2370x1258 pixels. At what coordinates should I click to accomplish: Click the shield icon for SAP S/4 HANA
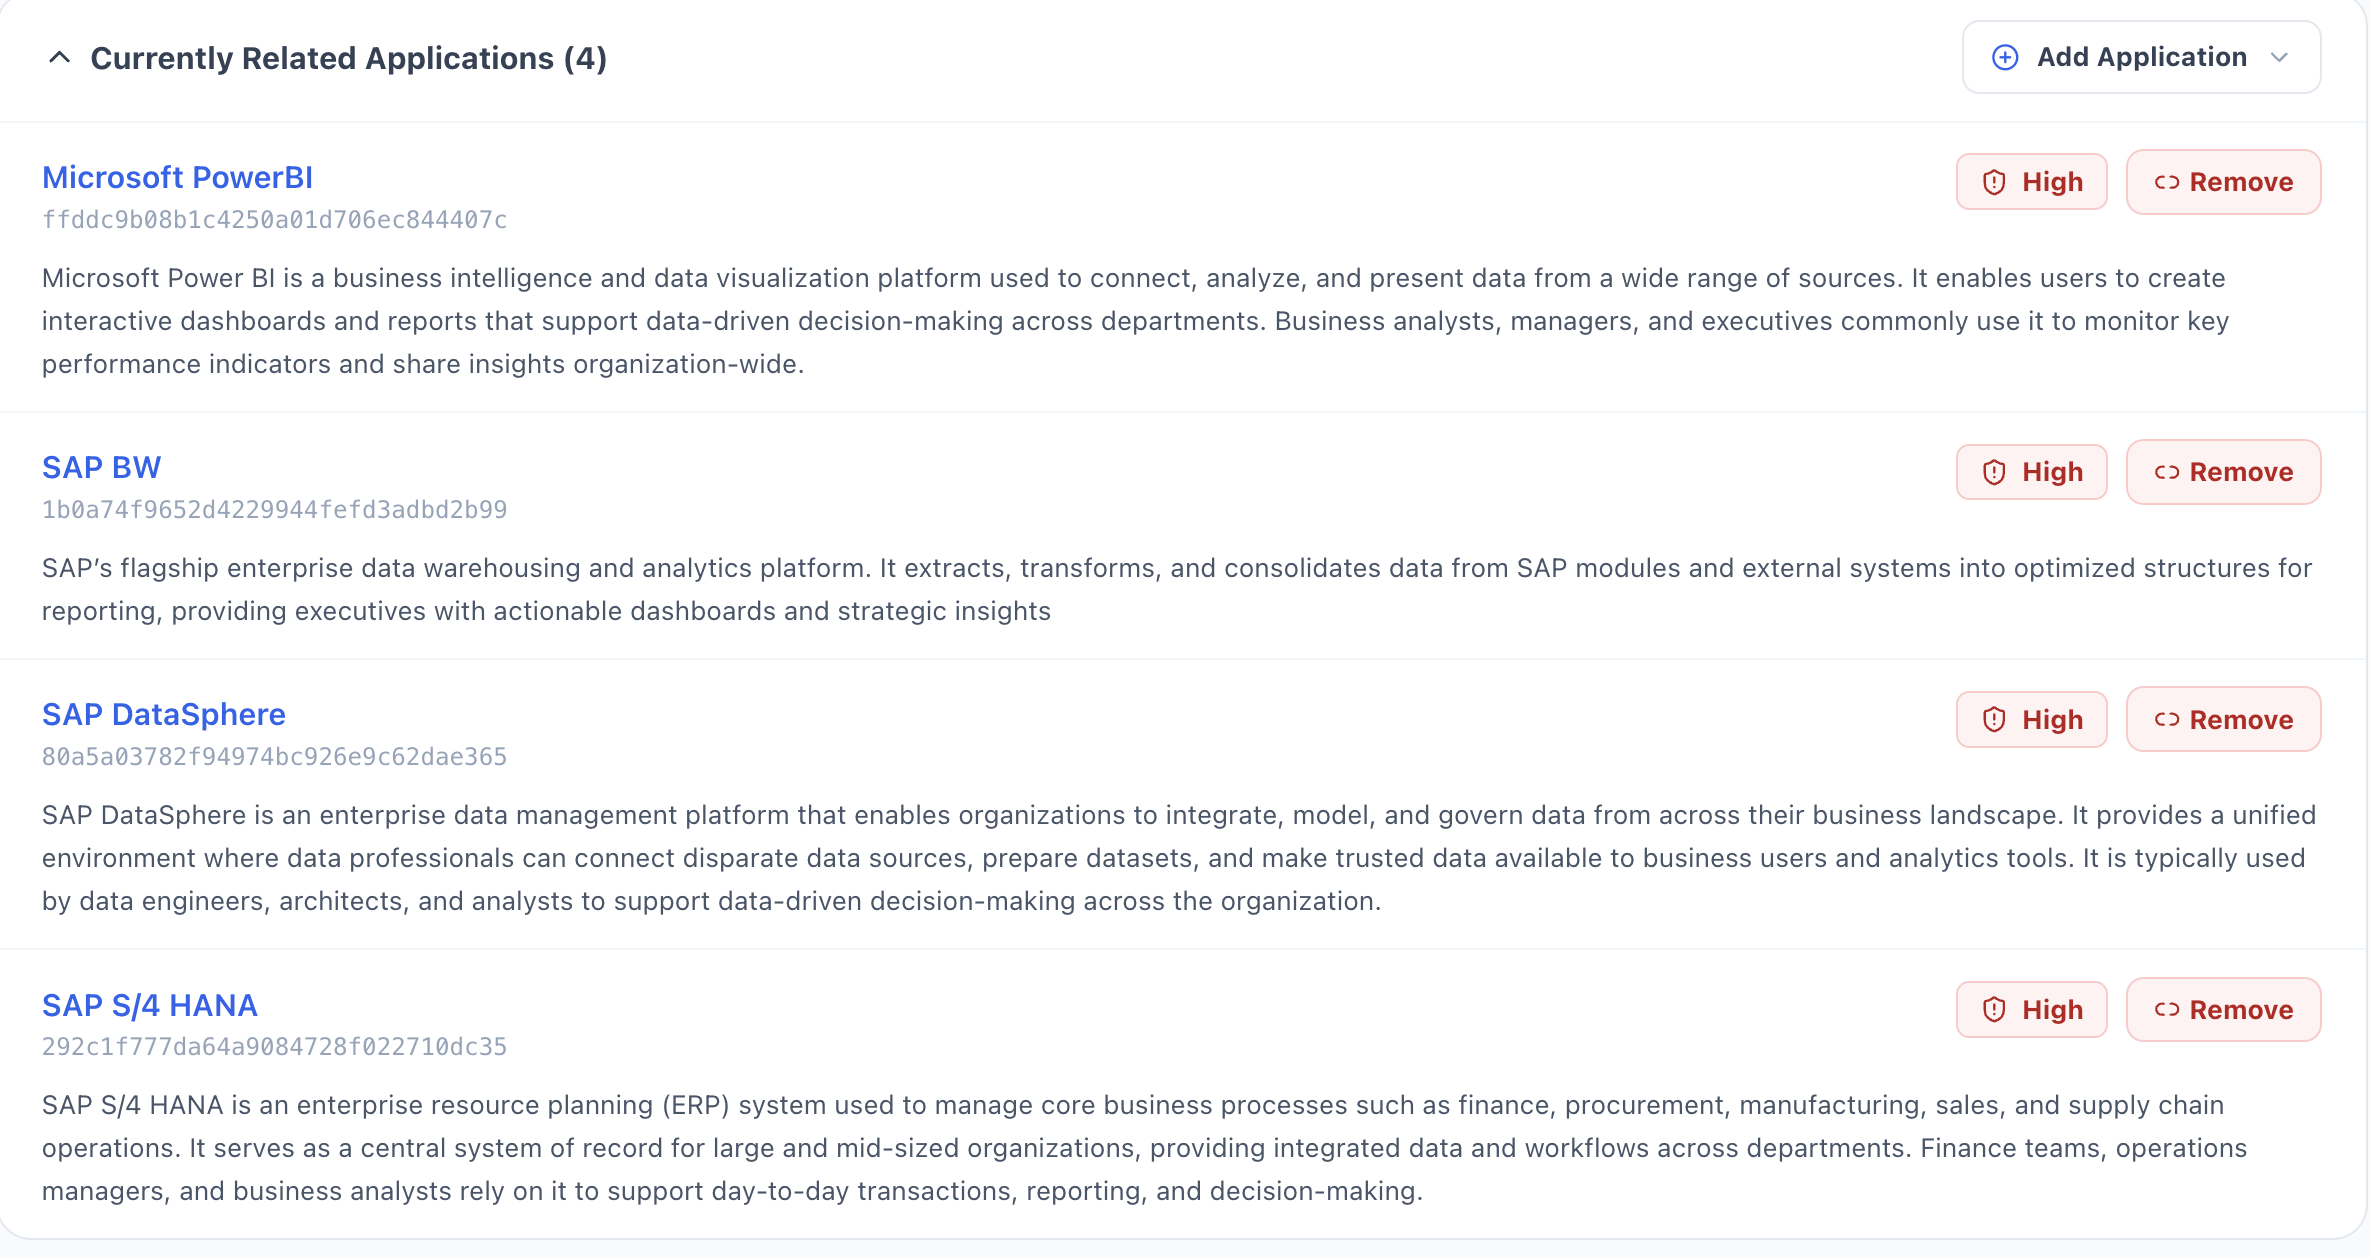click(1994, 1009)
